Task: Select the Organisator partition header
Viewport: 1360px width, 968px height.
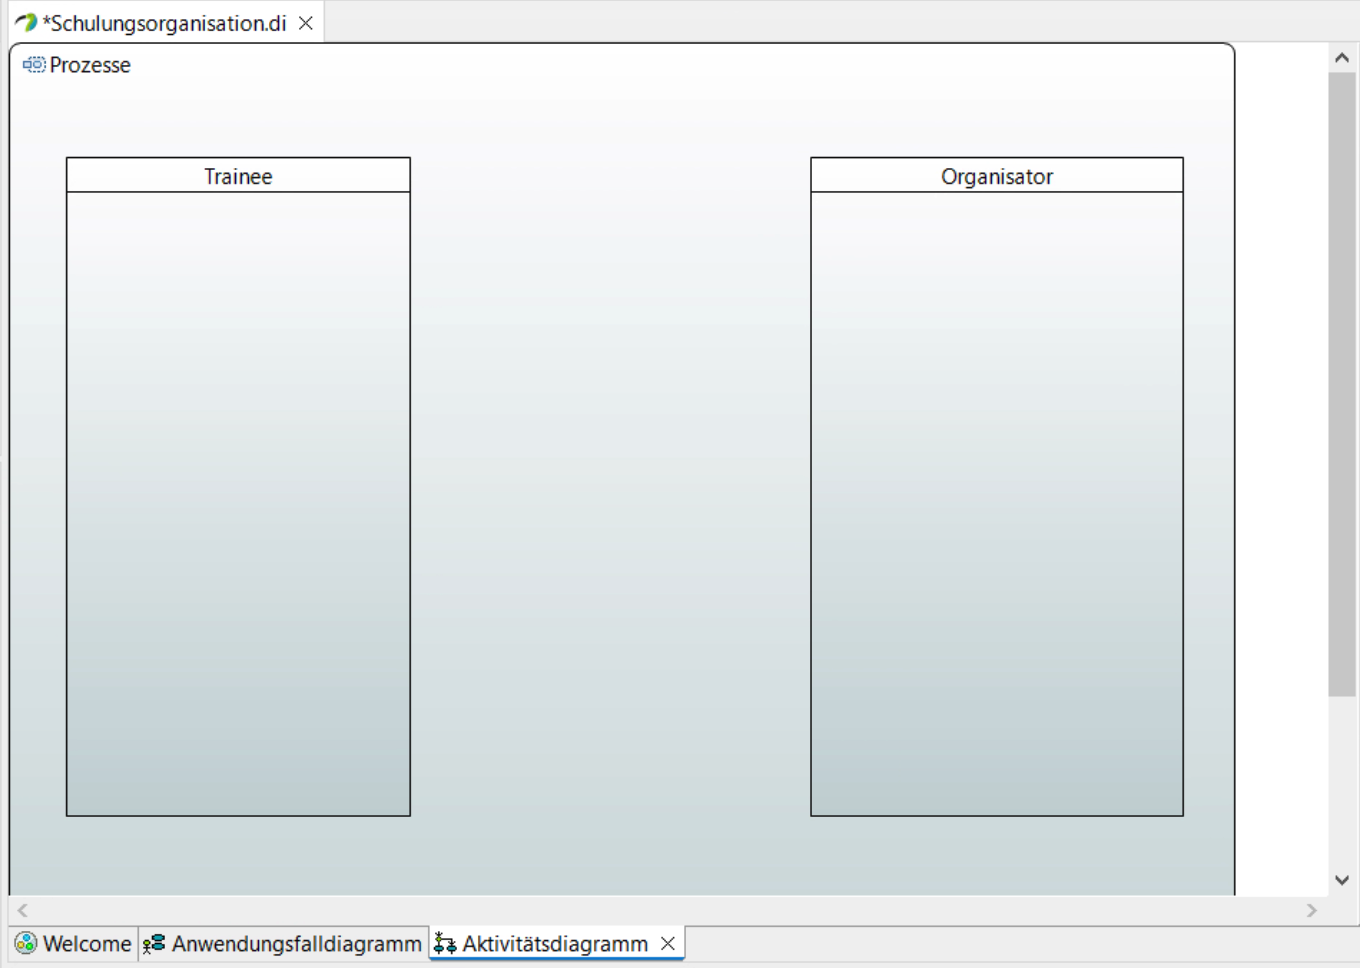Action: pyautogui.click(x=997, y=176)
